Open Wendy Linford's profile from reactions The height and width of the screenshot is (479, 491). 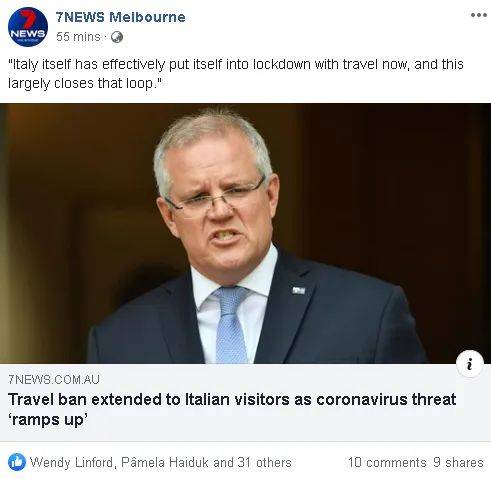click(71, 463)
